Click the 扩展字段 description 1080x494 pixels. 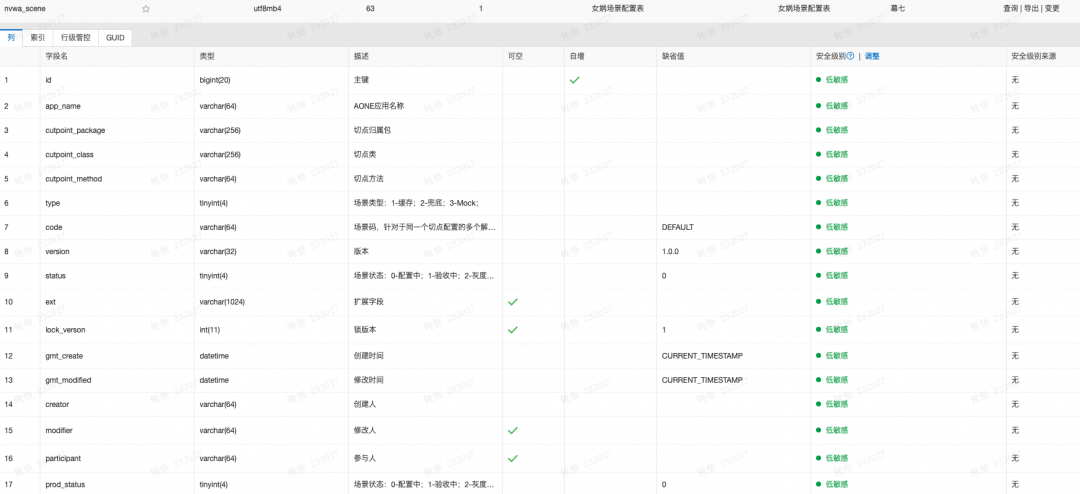click(368, 302)
